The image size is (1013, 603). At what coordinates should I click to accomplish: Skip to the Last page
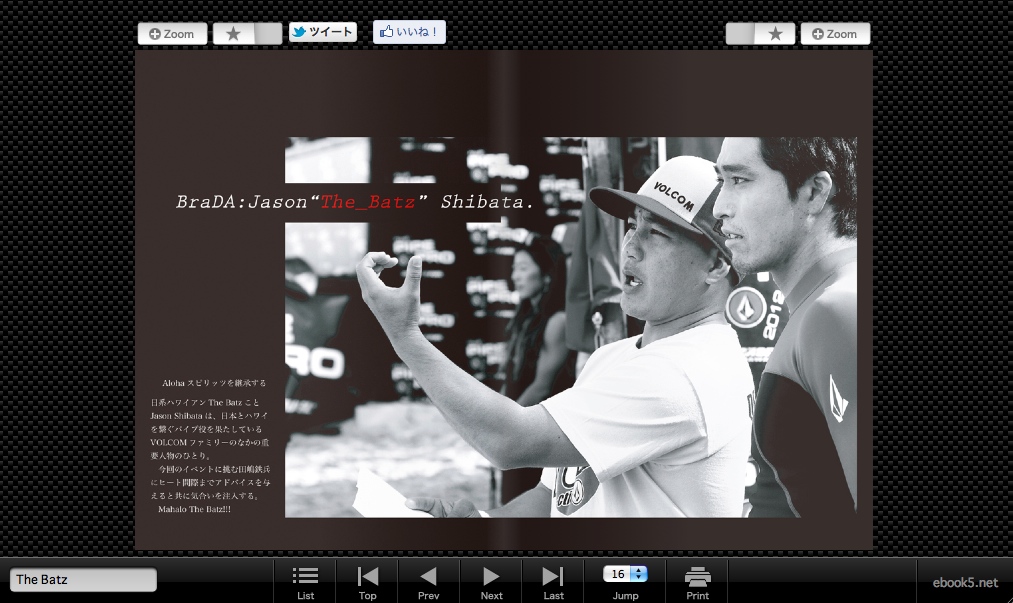click(x=553, y=581)
